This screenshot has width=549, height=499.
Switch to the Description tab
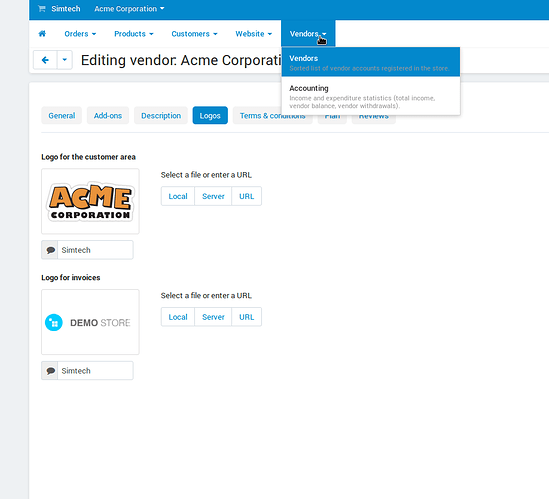pos(161,116)
